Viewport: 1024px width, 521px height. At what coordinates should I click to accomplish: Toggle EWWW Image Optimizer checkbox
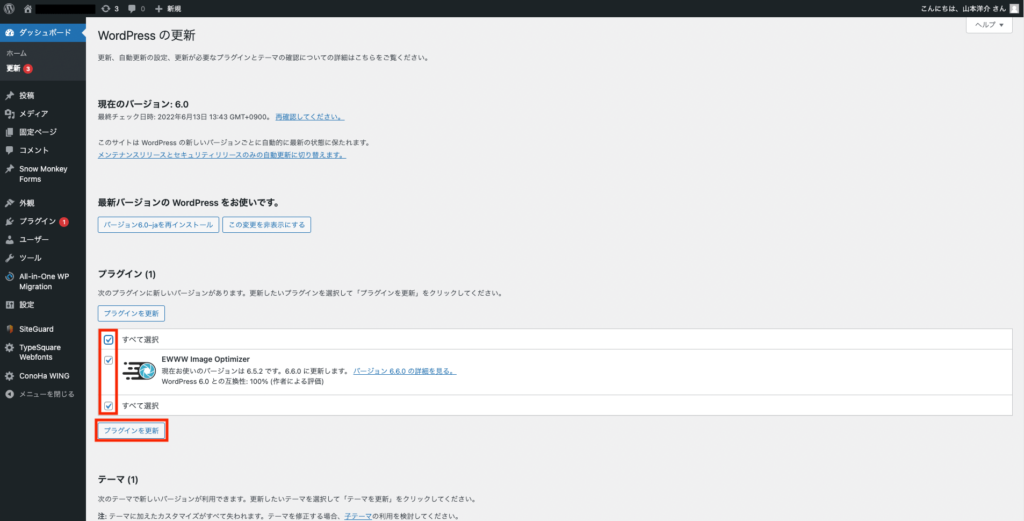[x=108, y=360]
